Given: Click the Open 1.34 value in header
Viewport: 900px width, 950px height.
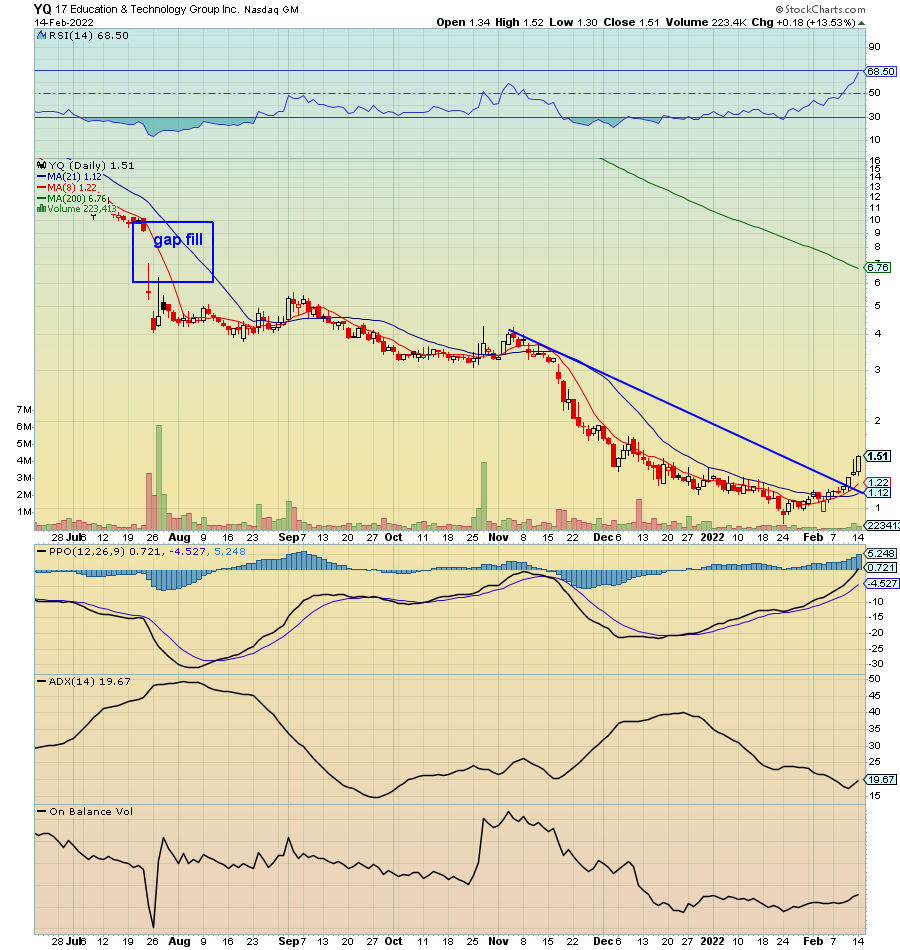Looking at the screenshot, I should point(463,22).
